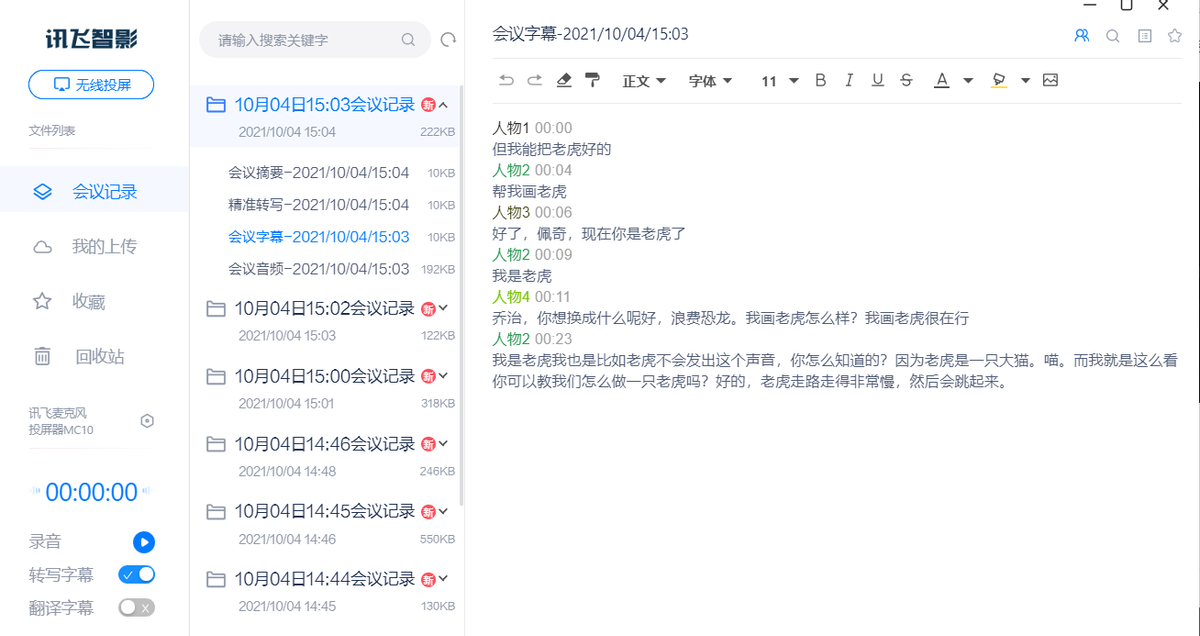Screen dimensions: 1200x636
Task: Expand the 10月04日14:44 record chevron
Action: tap(443, 578)
